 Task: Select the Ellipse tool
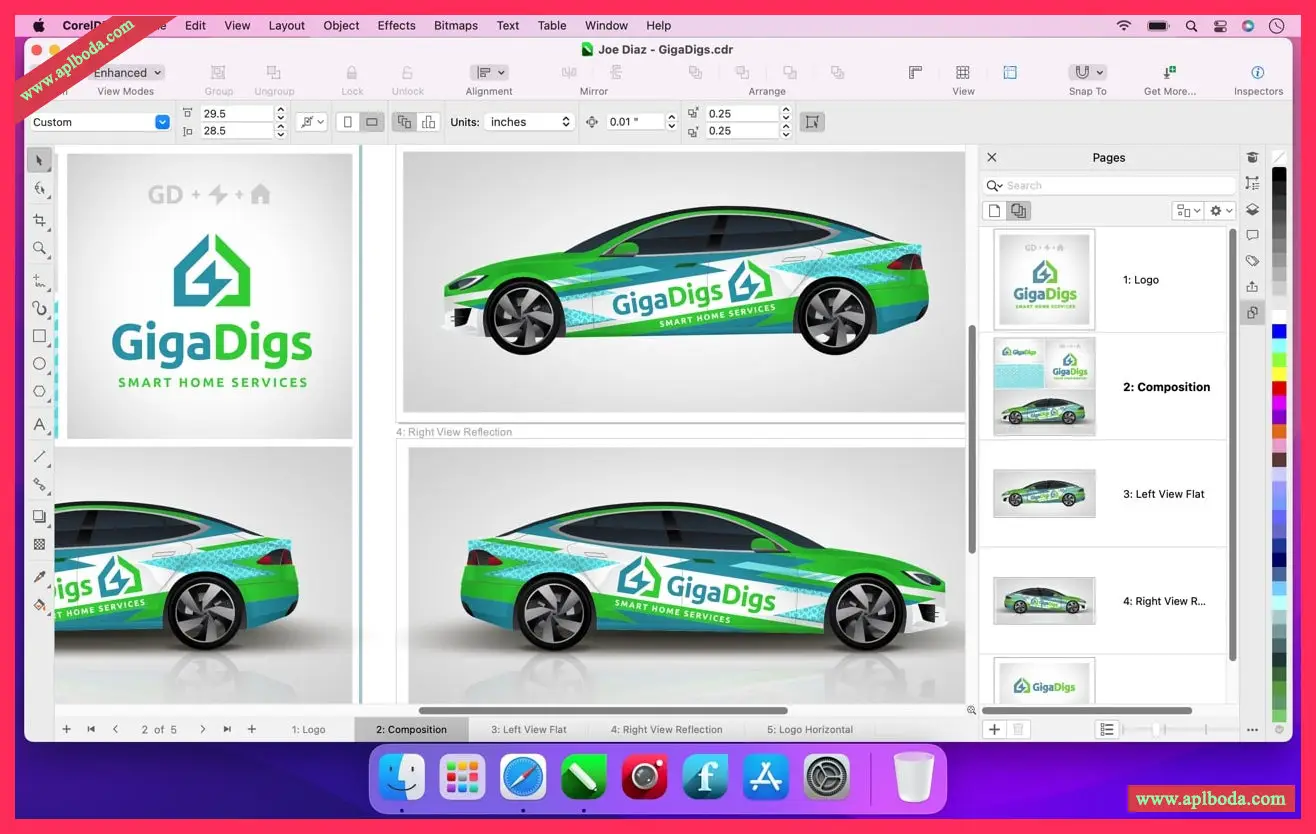coord(40,364)
